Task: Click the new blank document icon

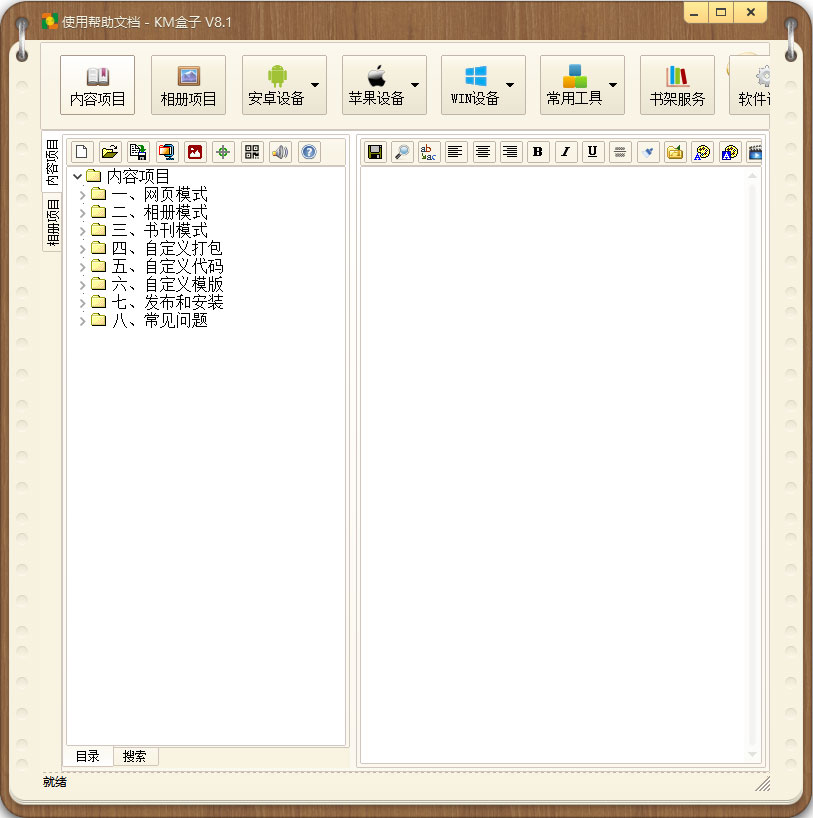Action: pos(82,152)
